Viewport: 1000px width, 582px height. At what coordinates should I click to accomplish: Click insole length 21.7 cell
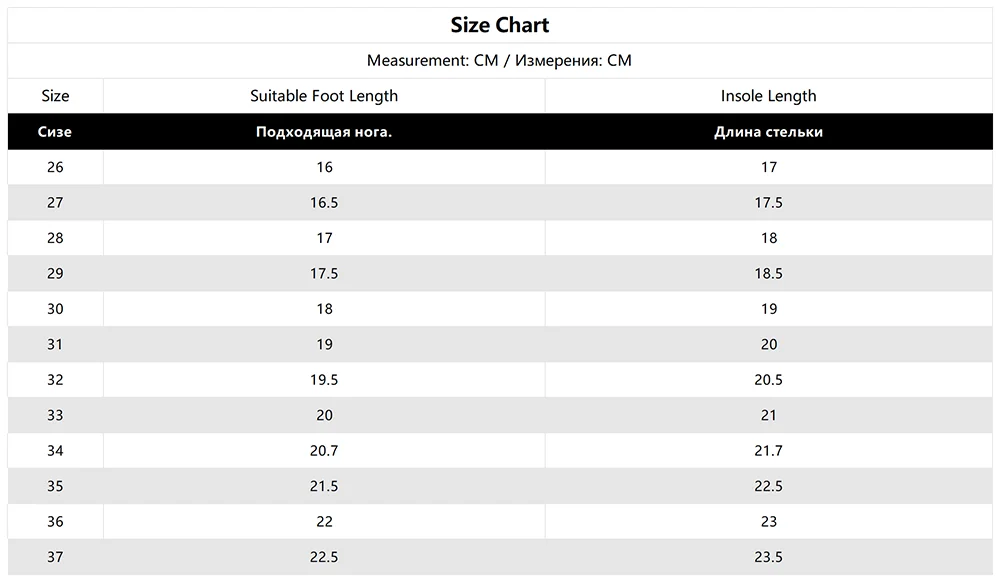click(x=768, y=451)
